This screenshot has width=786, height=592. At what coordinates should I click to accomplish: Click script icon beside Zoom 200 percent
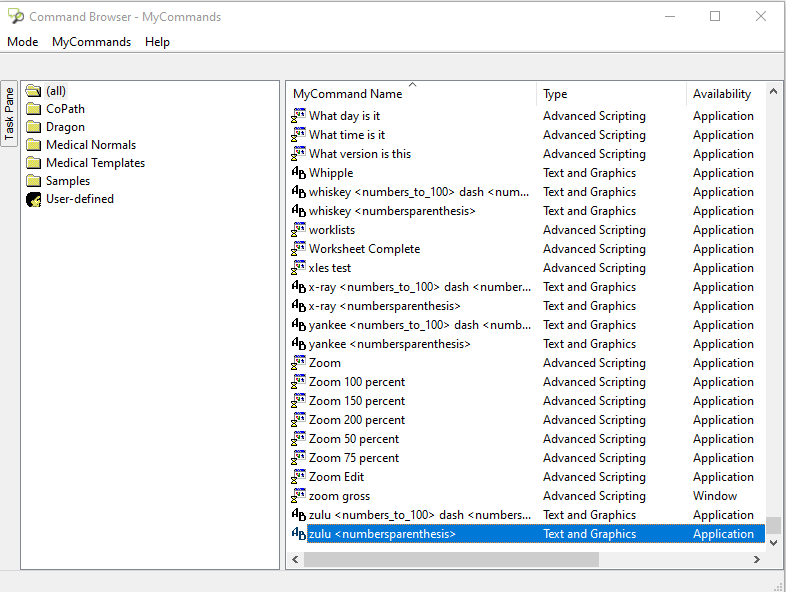coord(298,420)
